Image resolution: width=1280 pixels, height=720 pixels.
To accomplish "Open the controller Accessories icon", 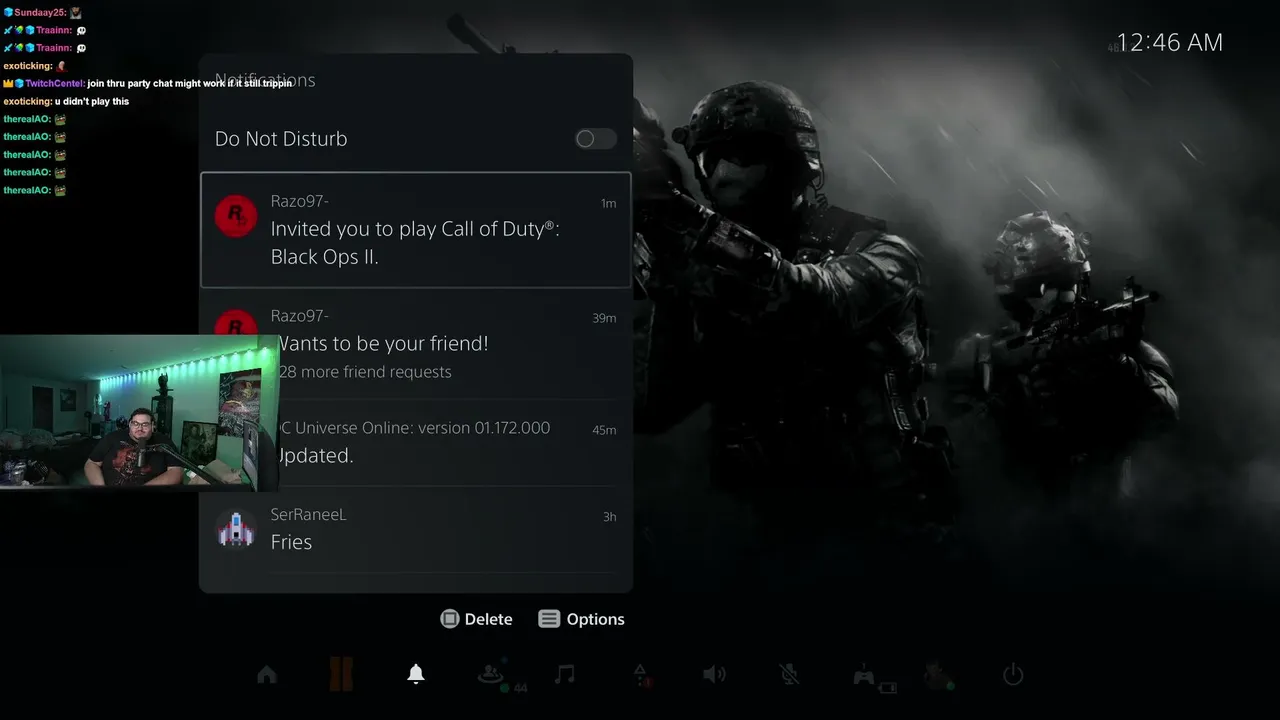I will click(864, 676).
